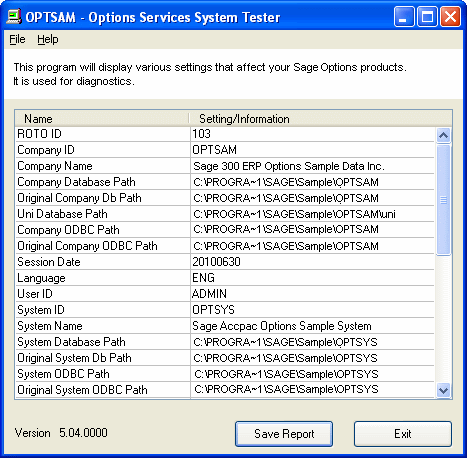Select the System ODBC Path label
Image resolution: width=467 pixels, height=458 pixels.
click(x=63, y=374)
